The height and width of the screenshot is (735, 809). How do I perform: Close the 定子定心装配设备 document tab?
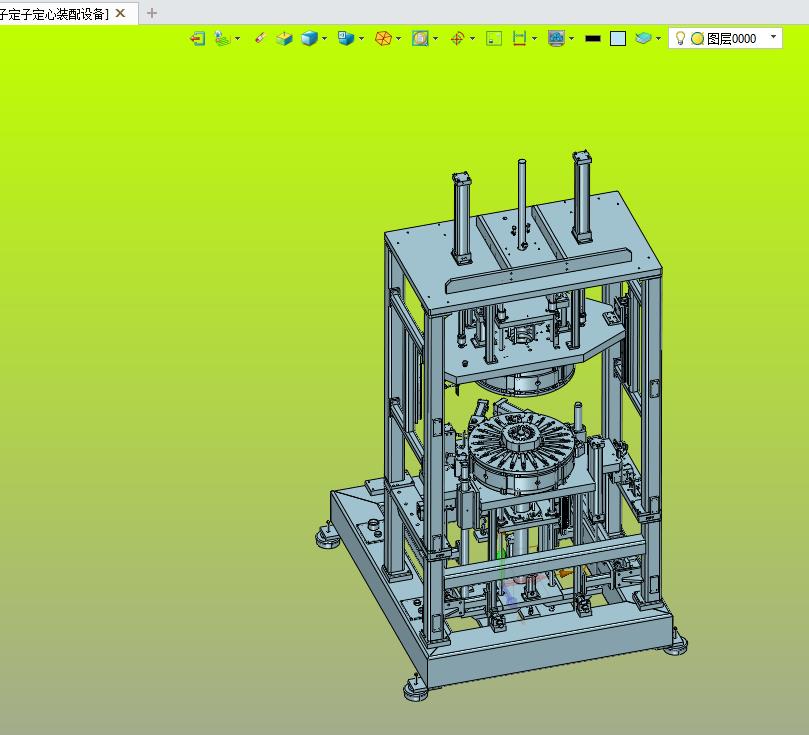120,13
